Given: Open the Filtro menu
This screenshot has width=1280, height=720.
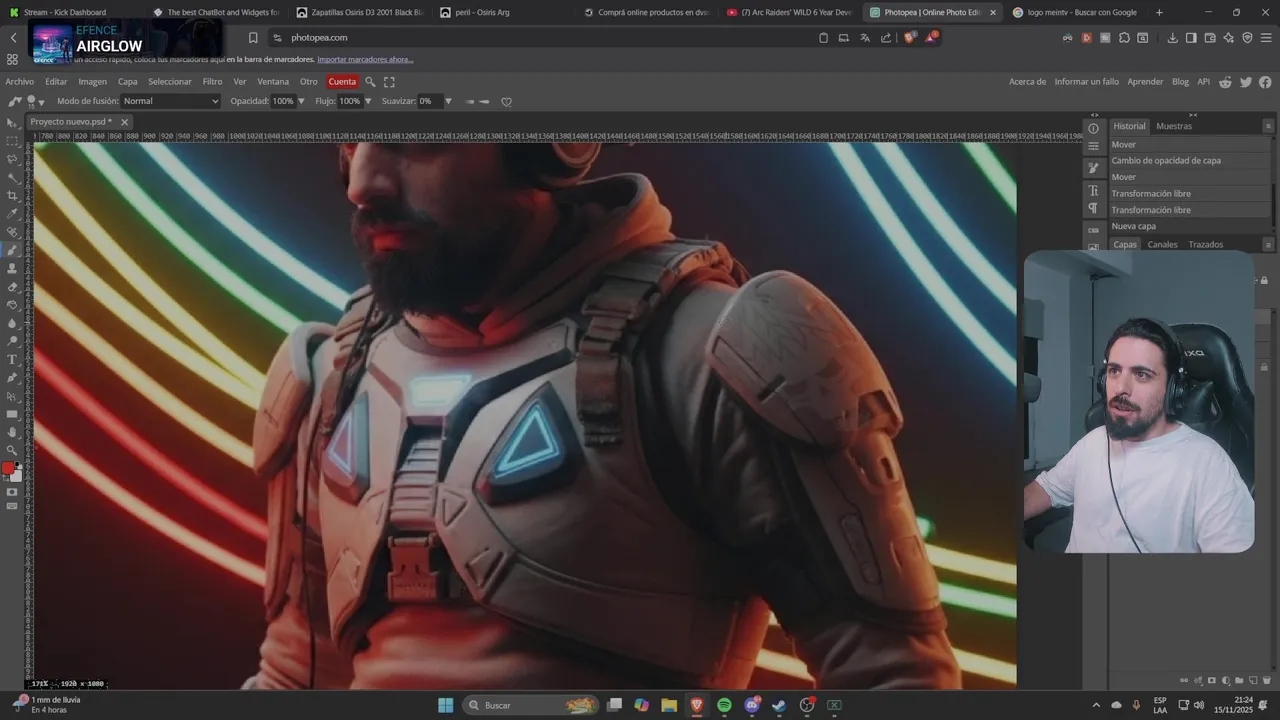Looking at the screenshot, I should coord(212,82).
